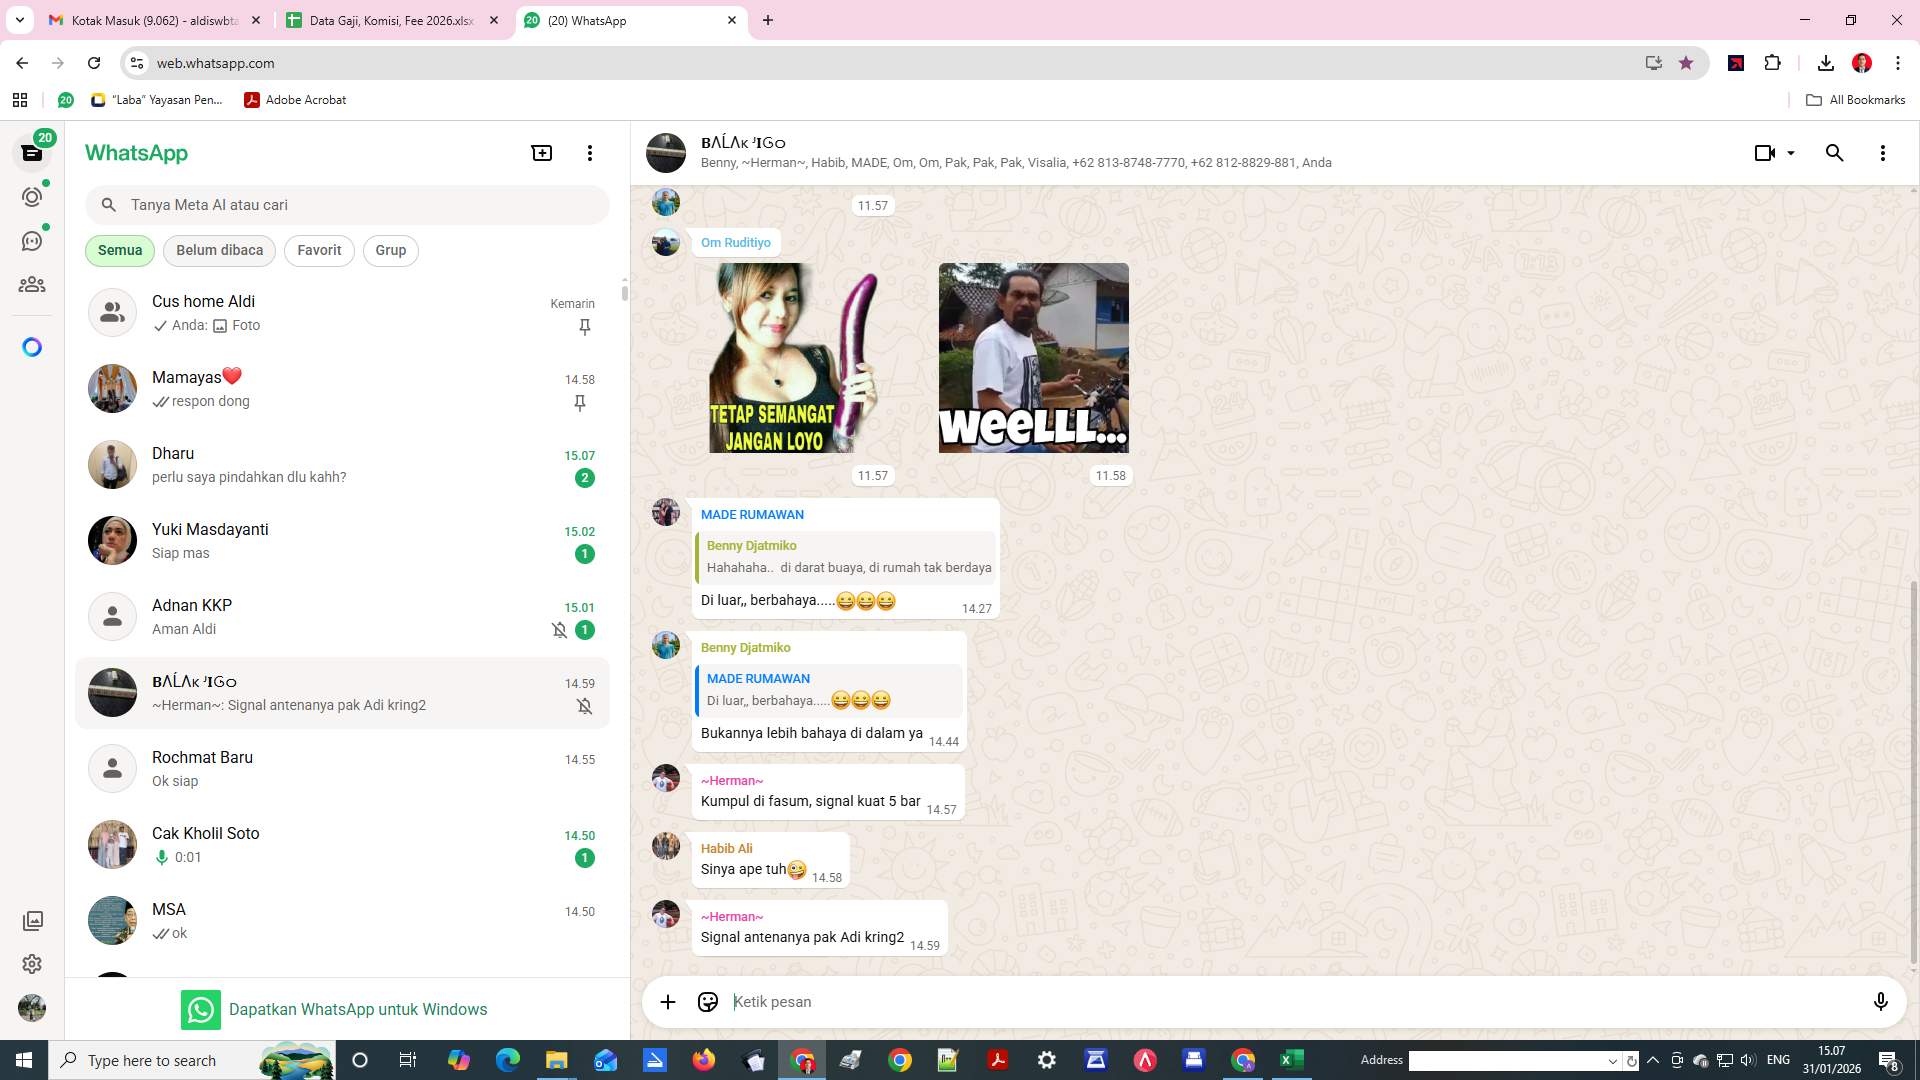Attach a file using the plus icon
Screen dimensions: 1920x1080
click(x=667, y=1001)
